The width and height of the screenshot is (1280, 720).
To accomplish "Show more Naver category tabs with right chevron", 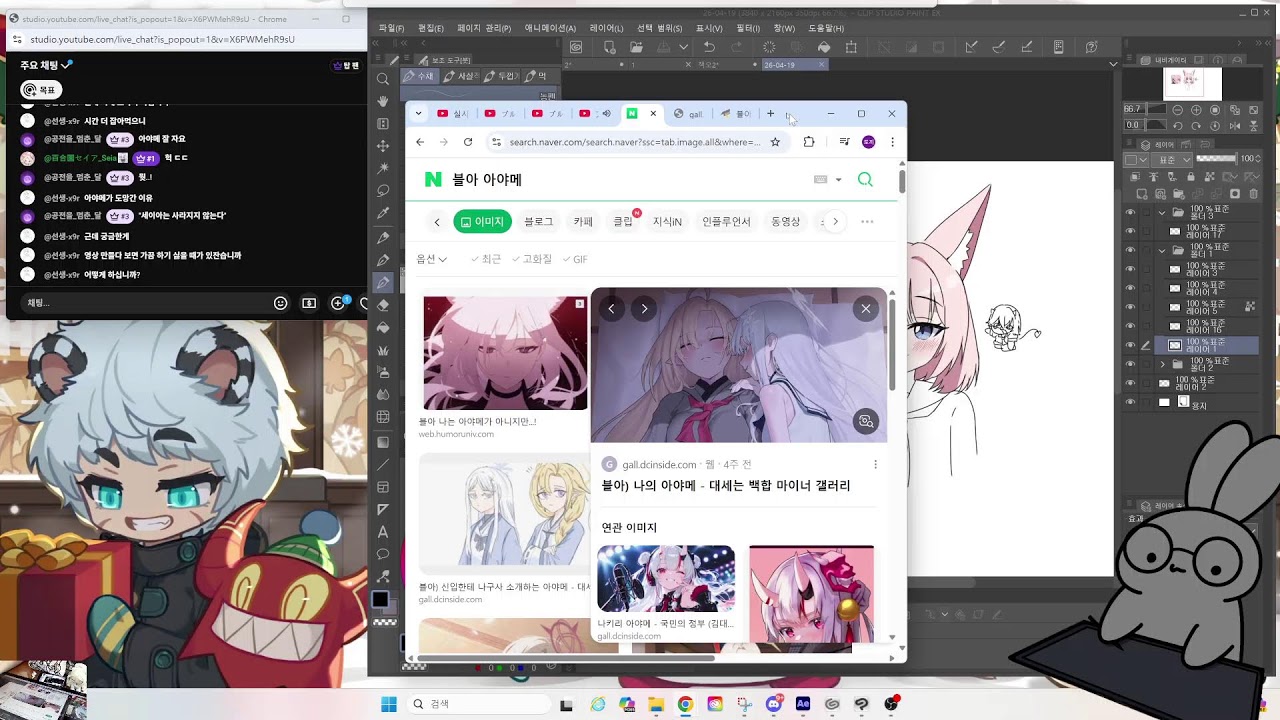I will pyautogui.click(x=835, y=221).
